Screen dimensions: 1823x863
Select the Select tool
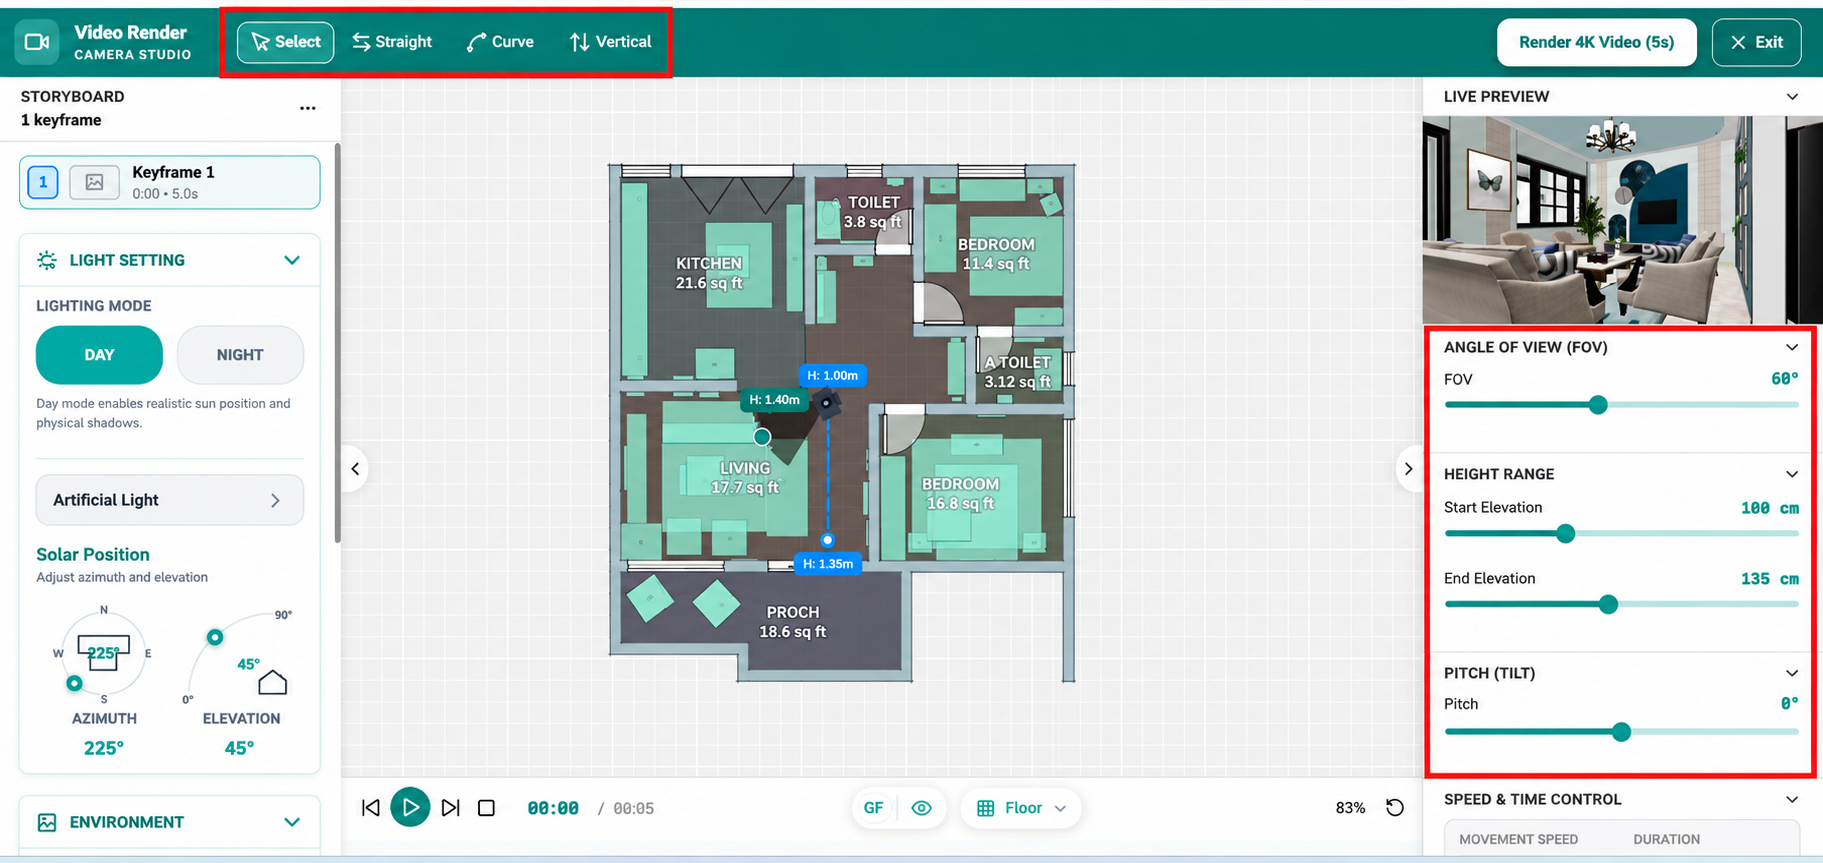pos(286,42)
